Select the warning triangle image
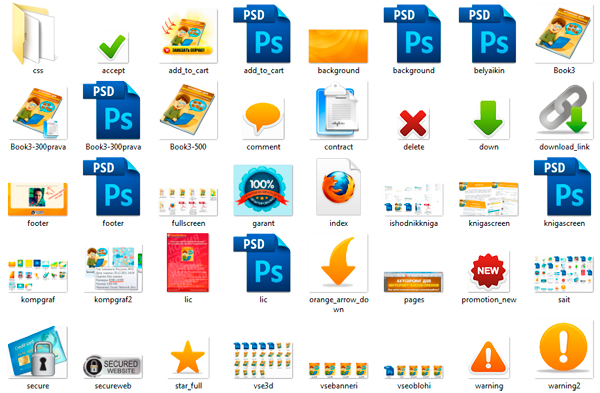 tap(488, 358)
